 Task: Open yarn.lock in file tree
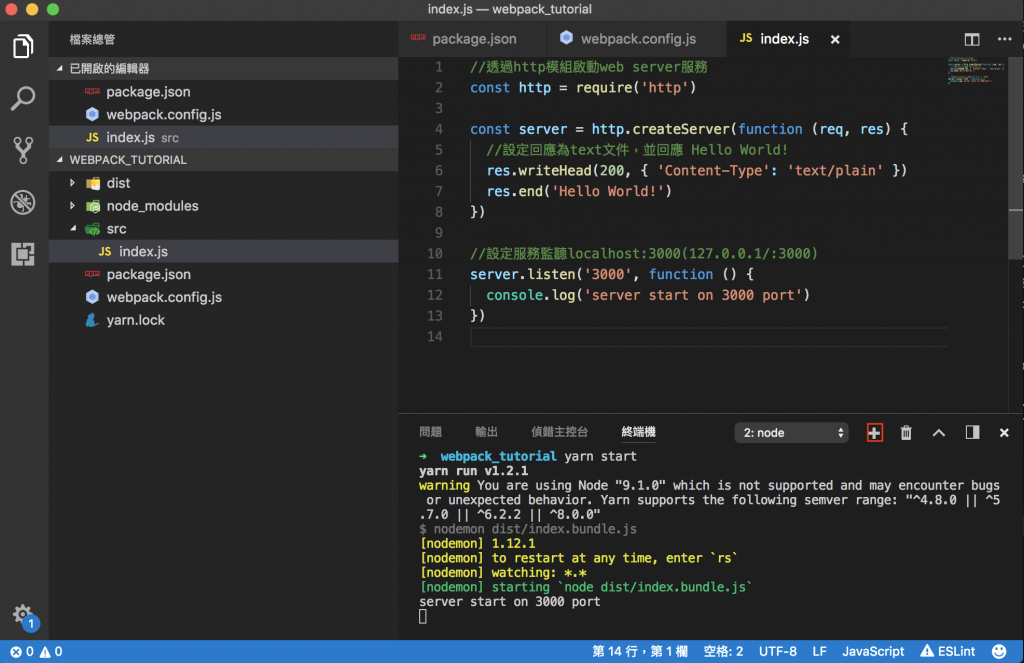coord(135,320)
